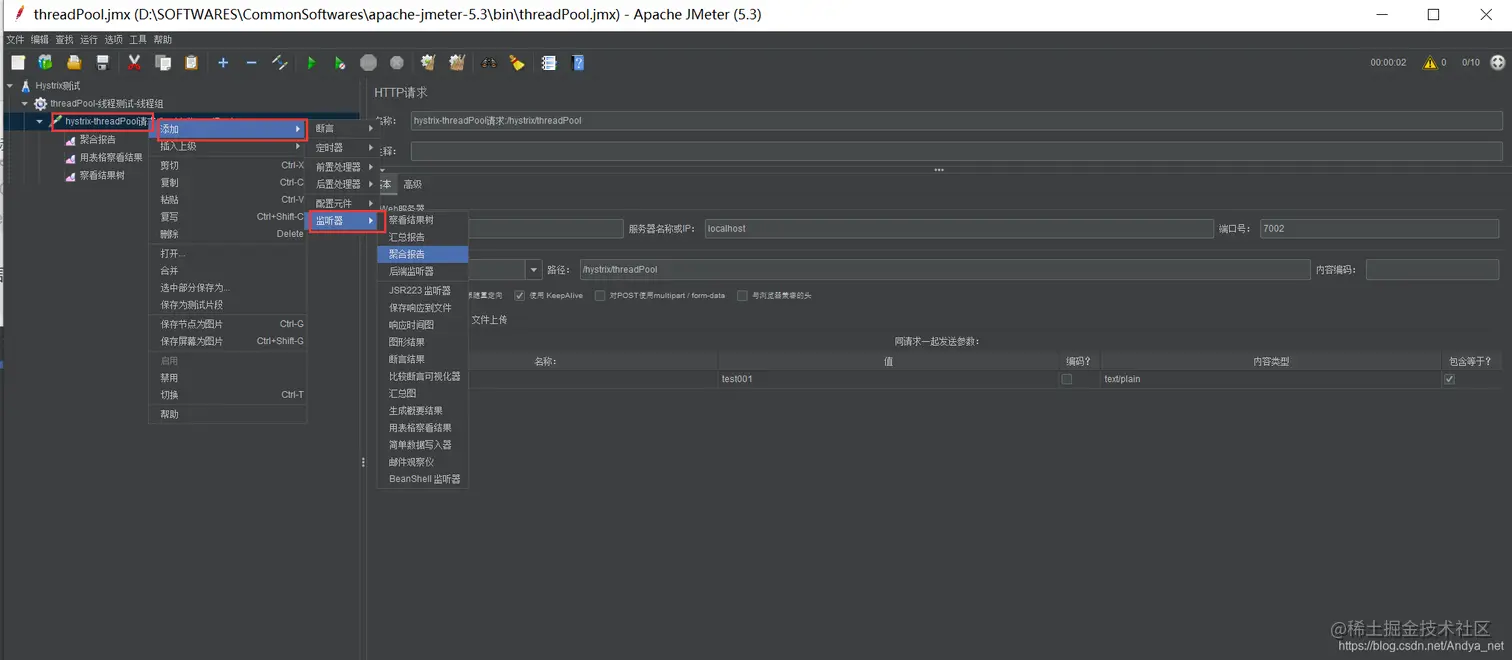Expand the 配置元件 submenu

(343, 204)
